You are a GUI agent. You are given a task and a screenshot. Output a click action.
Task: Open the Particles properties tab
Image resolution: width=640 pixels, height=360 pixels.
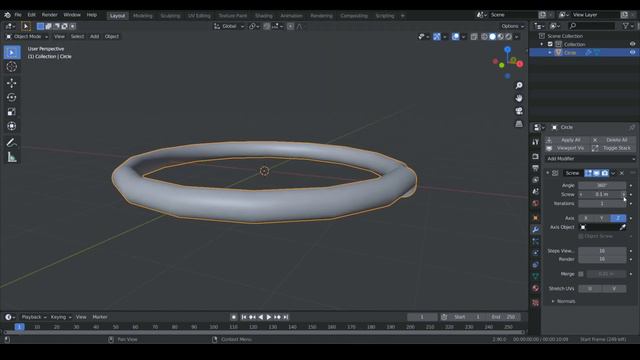pyautogui.click(x=536, y=242)
